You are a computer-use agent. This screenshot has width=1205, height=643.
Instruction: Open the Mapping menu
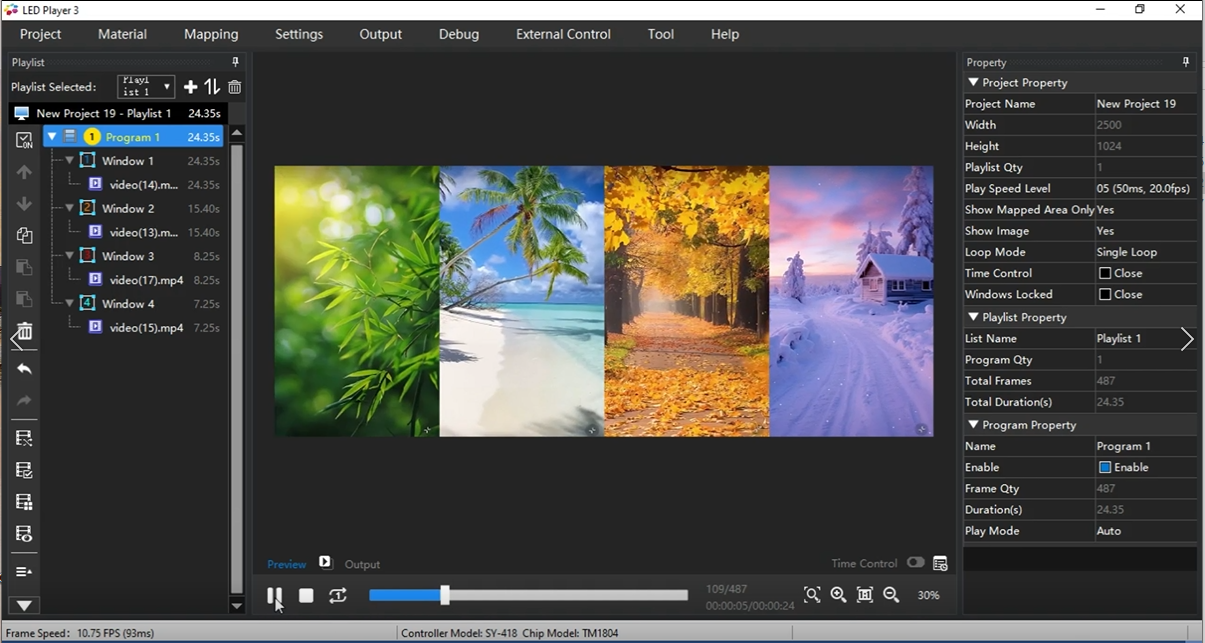[211, 34]
